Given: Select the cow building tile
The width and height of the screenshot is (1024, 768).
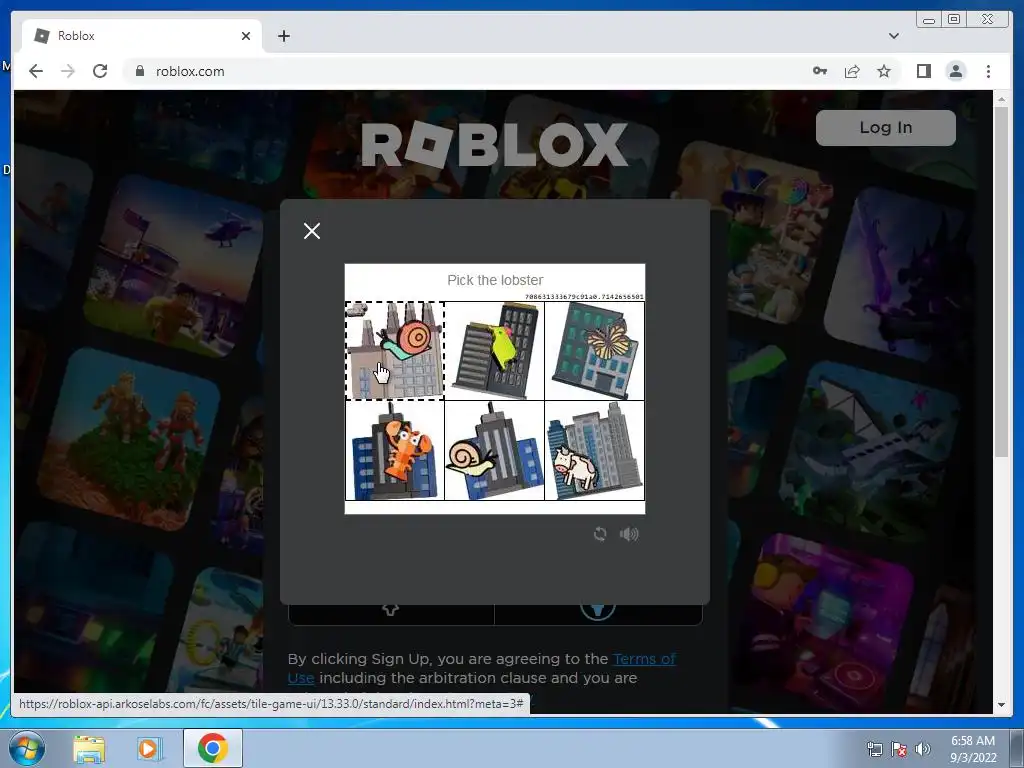Looking at the screenshot, I should (x=594, y=451).
